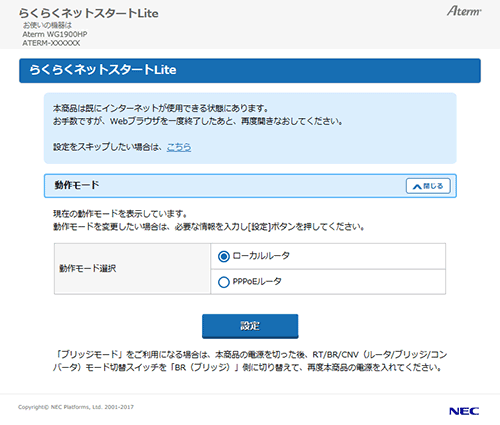Select the PPPoEルータ radio button

click(x=224, y=282)
